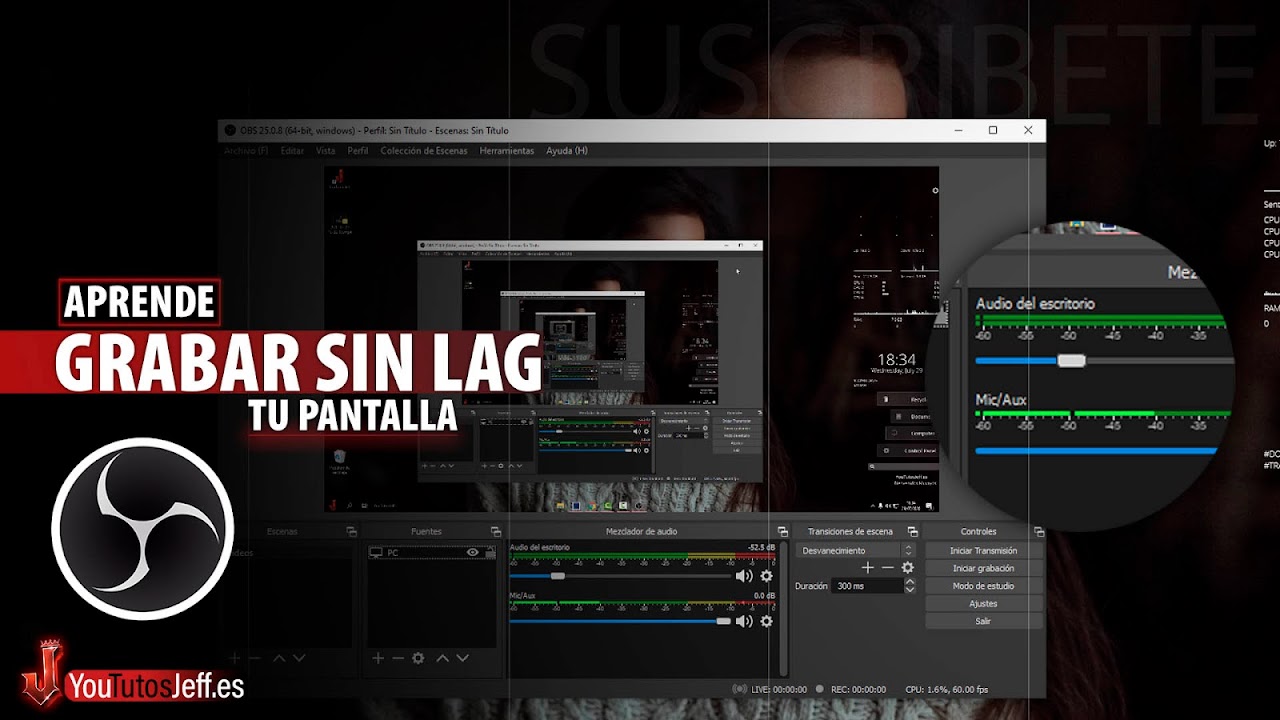Enable Modo de estudio
Image resolution: width=1280 pixels, height=720 pixels.
[984, 586]
